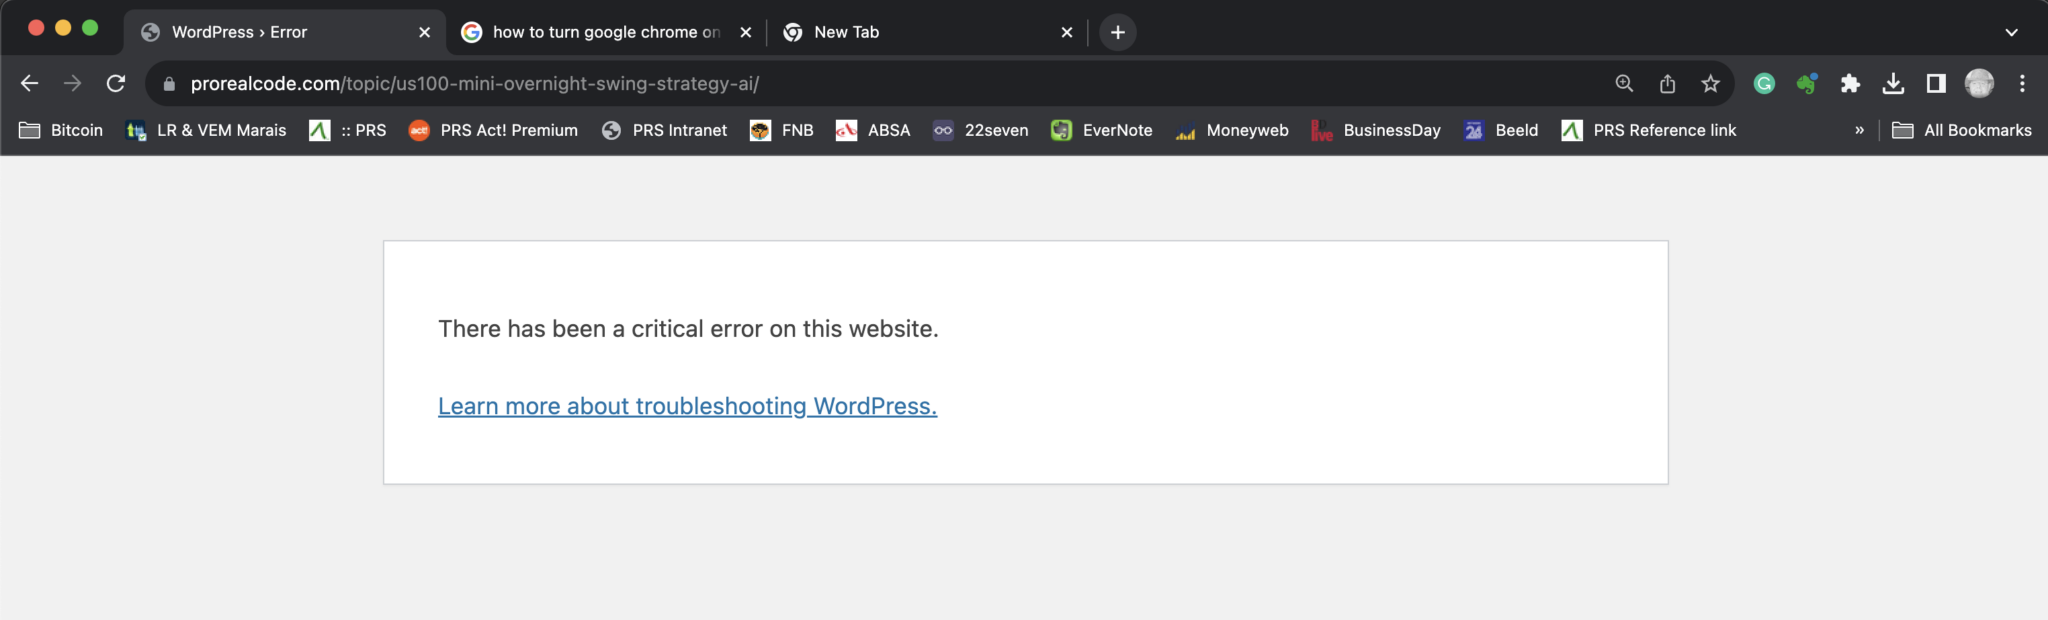Open the Grammarly extension

click(1764, 84)
